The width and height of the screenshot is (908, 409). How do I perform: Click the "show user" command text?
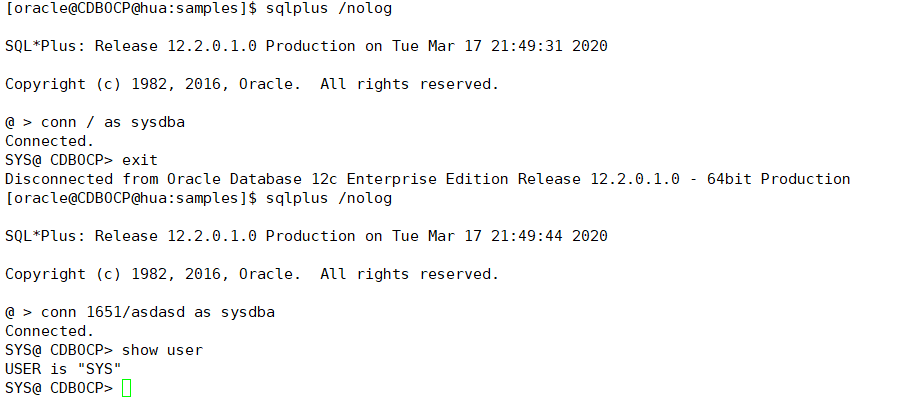coord(162,350)
